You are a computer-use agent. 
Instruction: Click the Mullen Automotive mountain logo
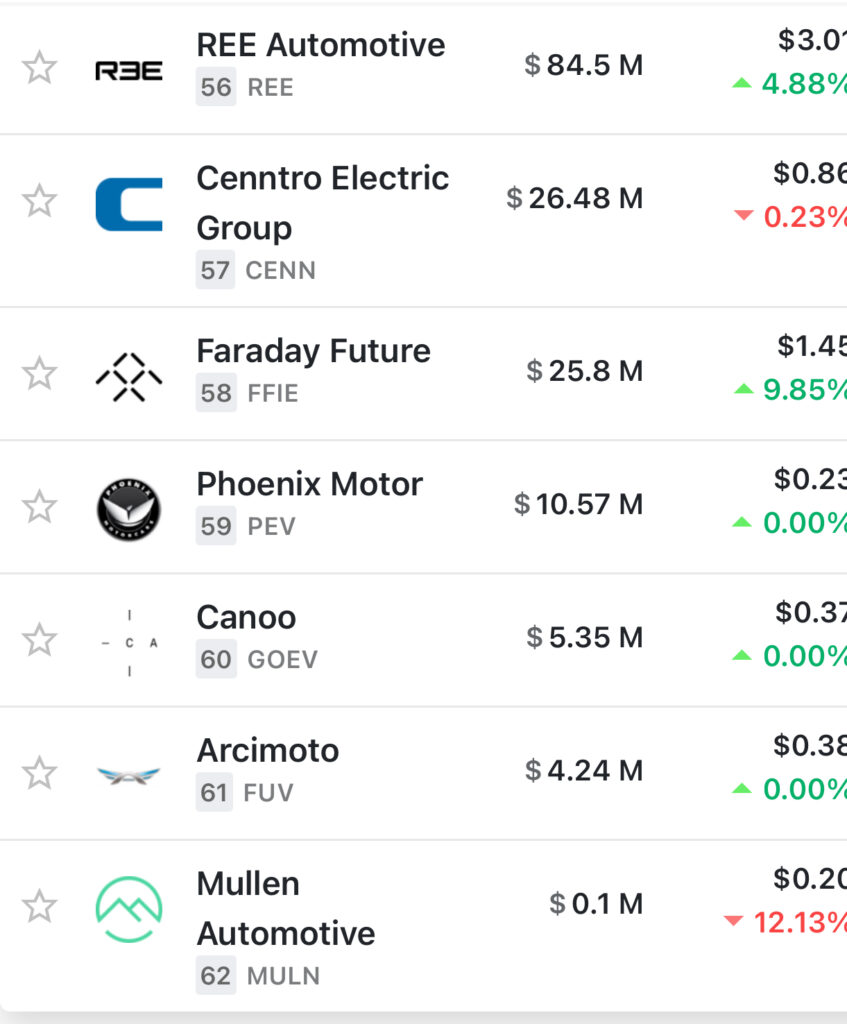[x=129, y=909]
